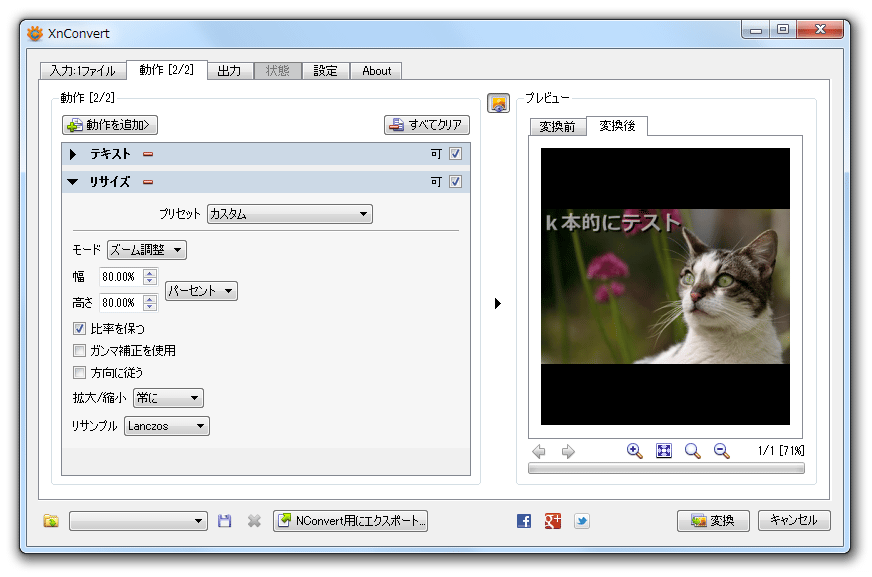The width and height of the screenshot is (872, 577).
Task: Reset preview zoom to actual size
Action: click(x=692, y=451)
